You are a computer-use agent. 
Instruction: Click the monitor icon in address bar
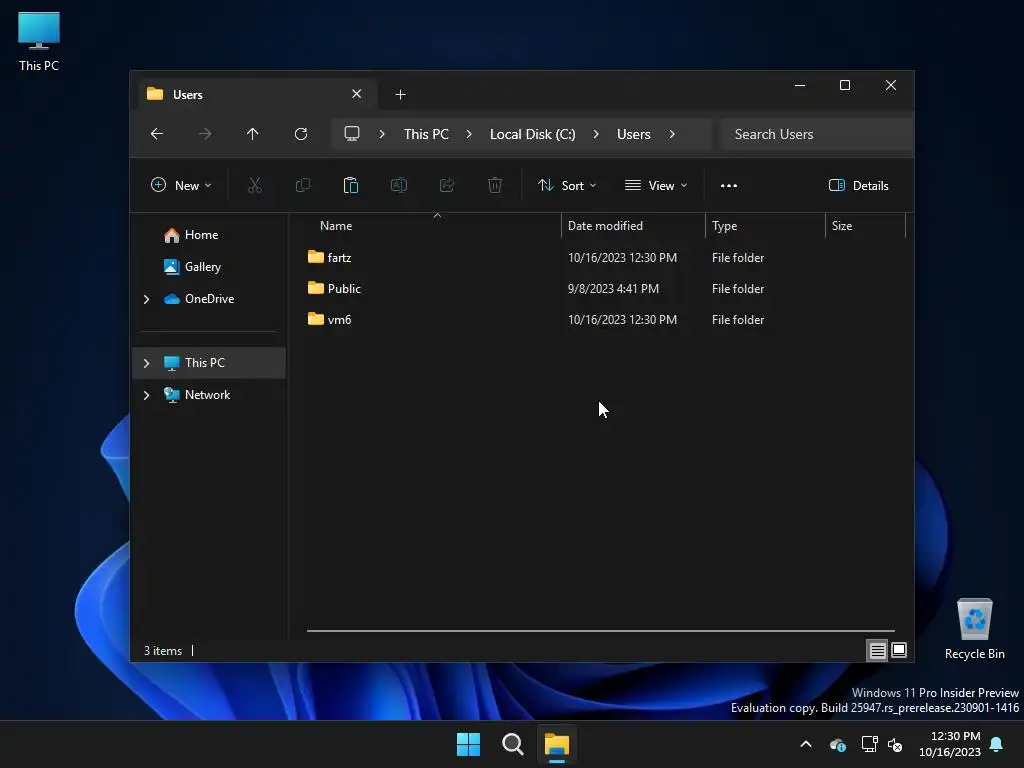pos(352,134)
